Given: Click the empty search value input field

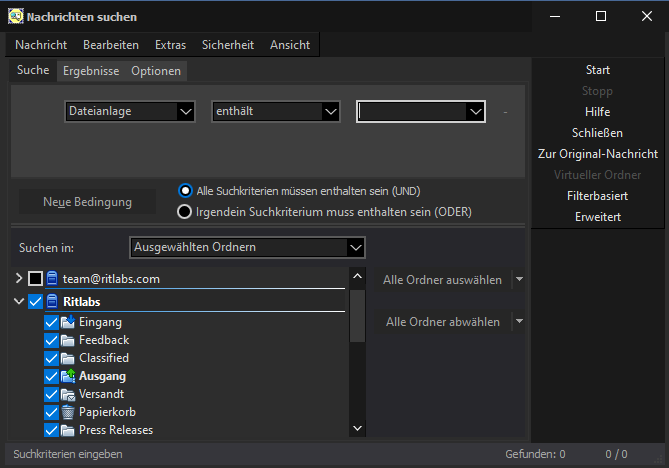Looking at the screenshot, I should click(412, 112).
